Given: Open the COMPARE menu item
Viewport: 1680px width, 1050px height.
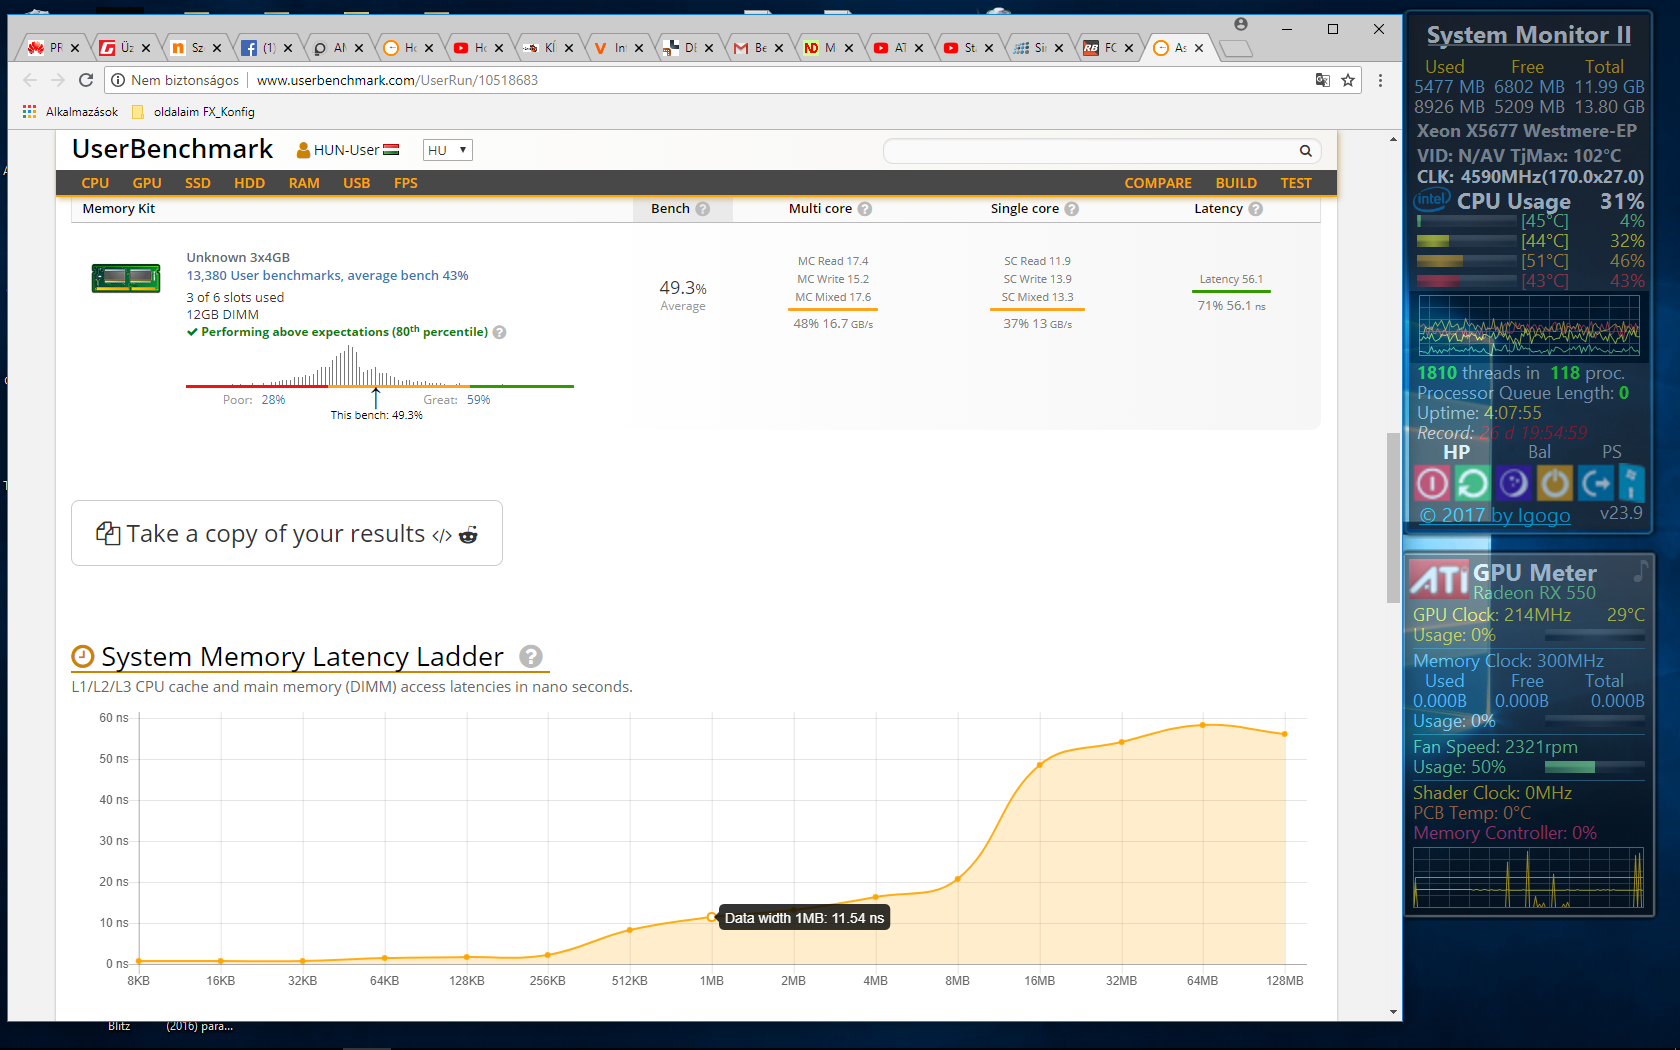Looking at the screenshot, I should tap(1158, 183).
